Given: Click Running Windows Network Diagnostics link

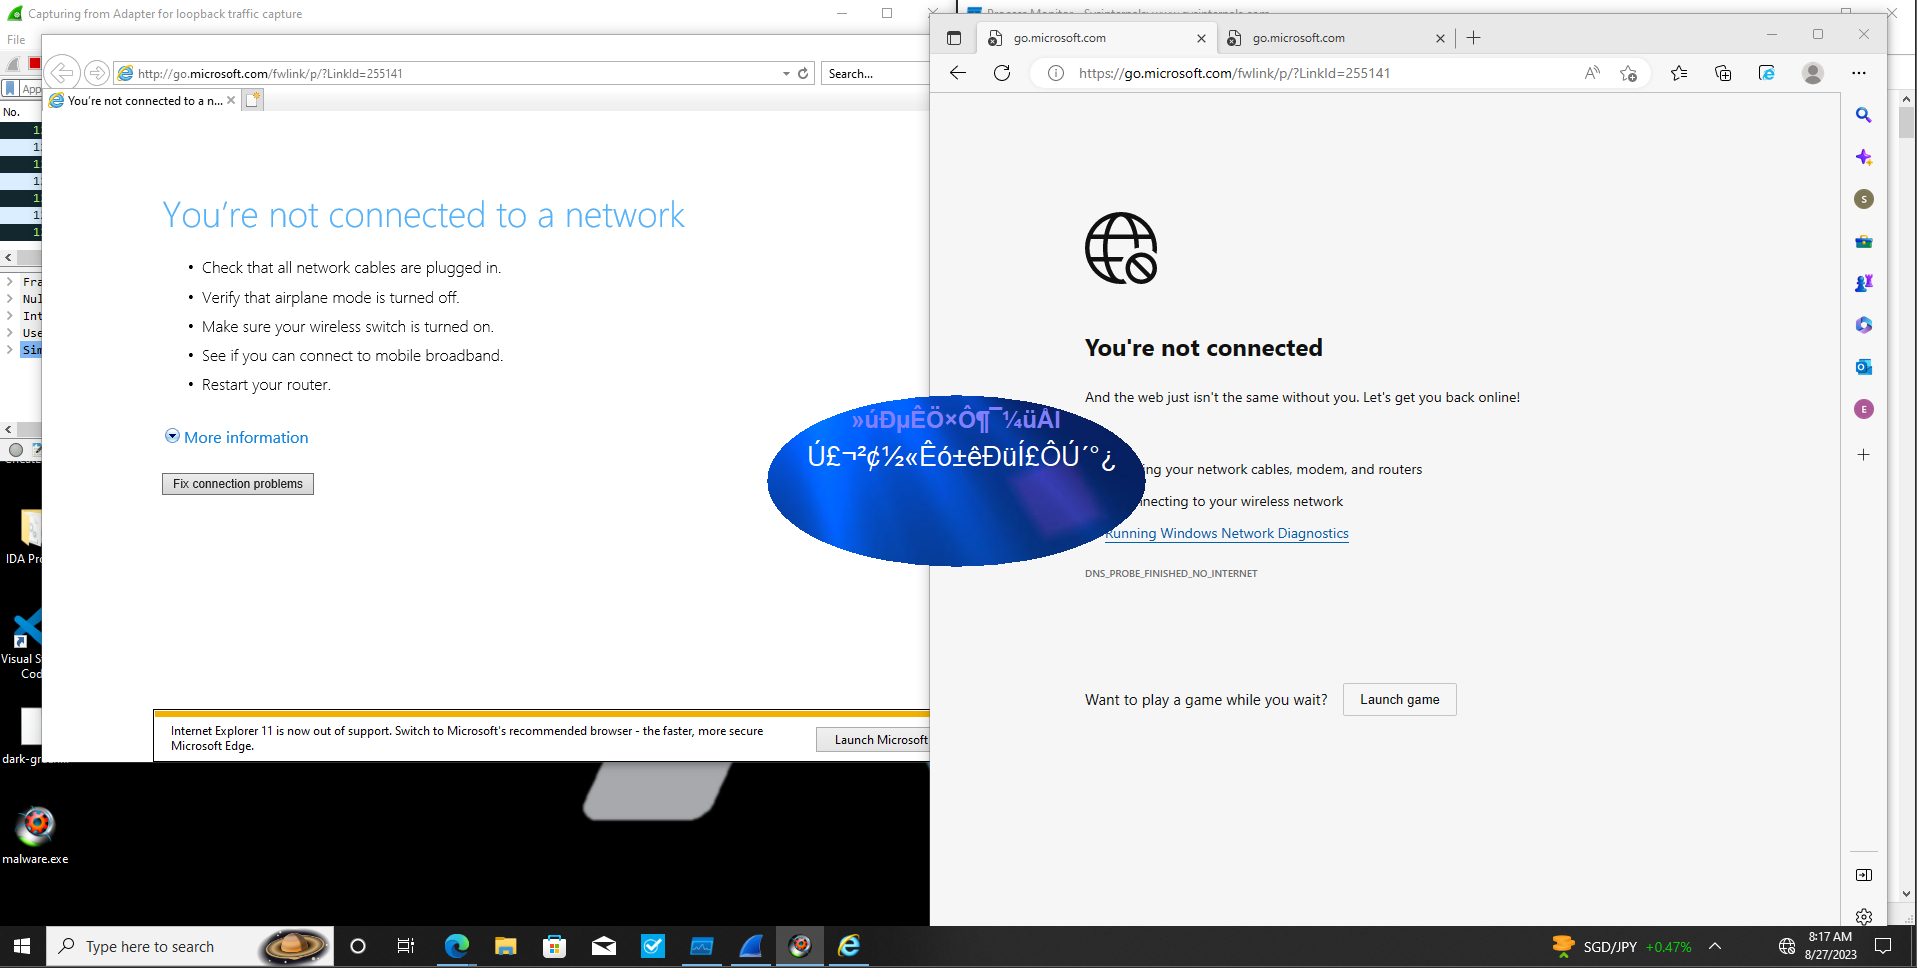Looking at the screenshot, I should tap(1227, 534).
